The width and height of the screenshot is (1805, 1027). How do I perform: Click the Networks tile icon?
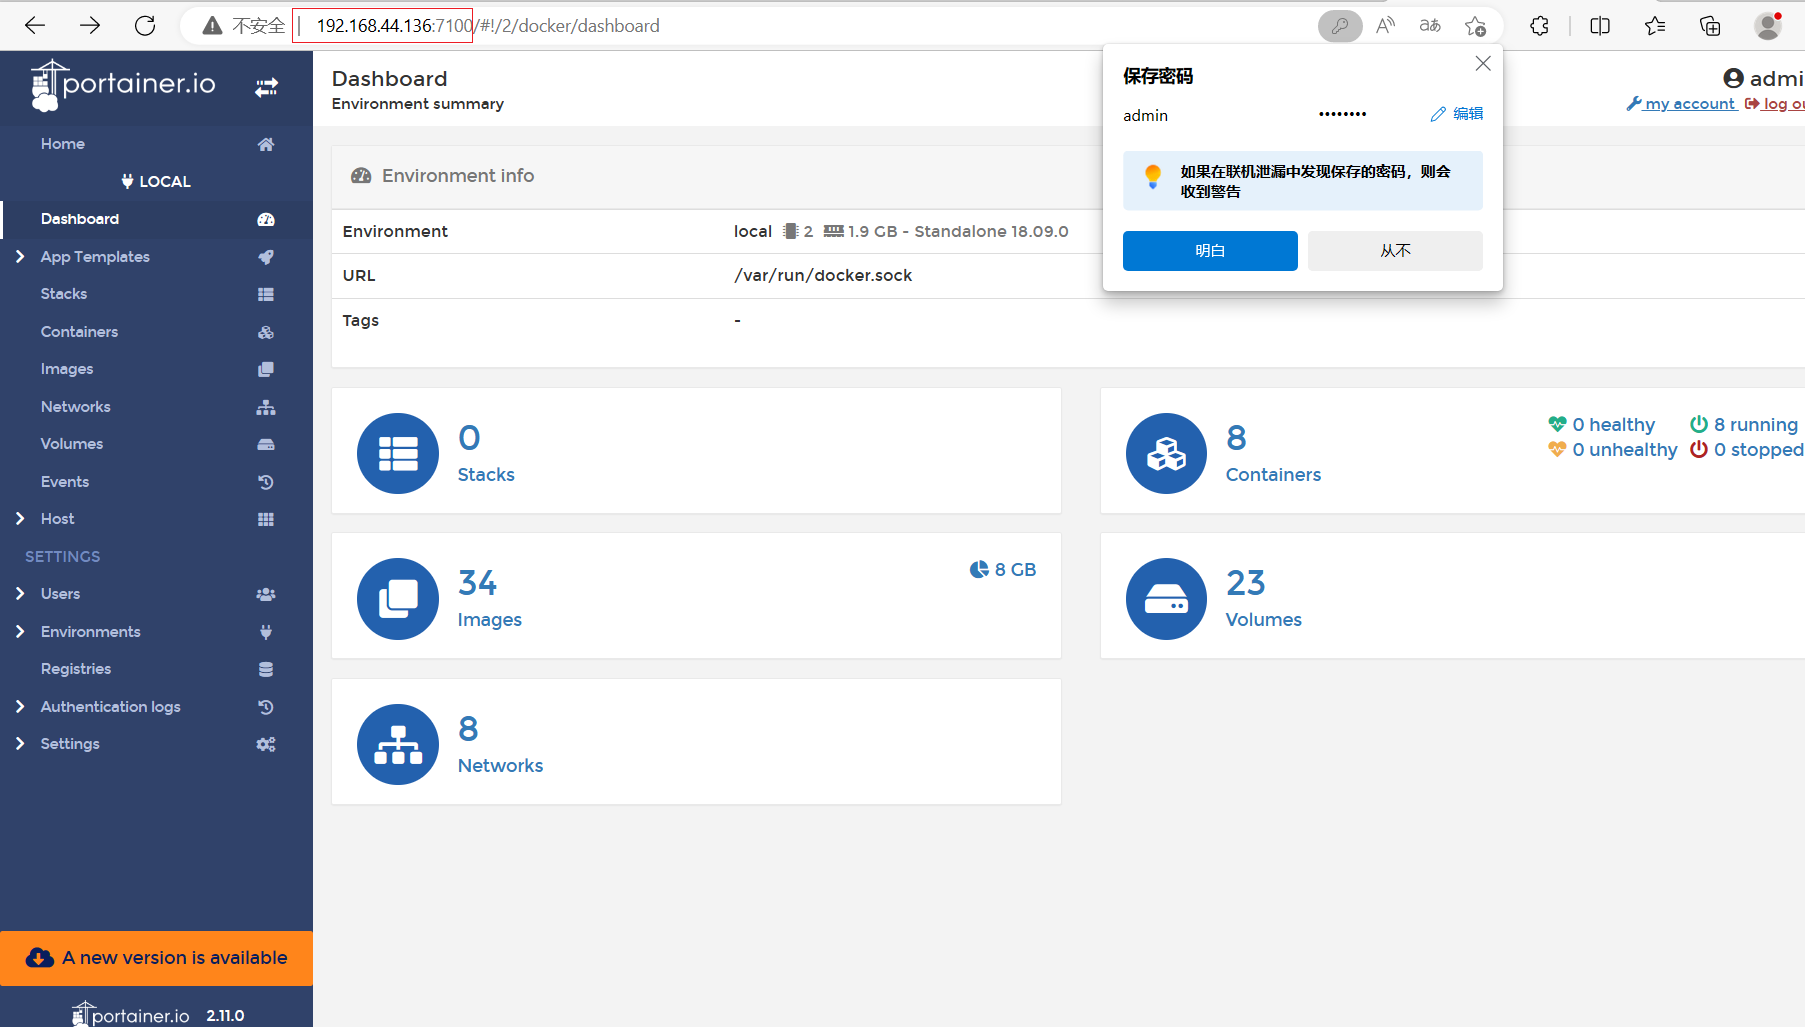(x=398, y=744)
